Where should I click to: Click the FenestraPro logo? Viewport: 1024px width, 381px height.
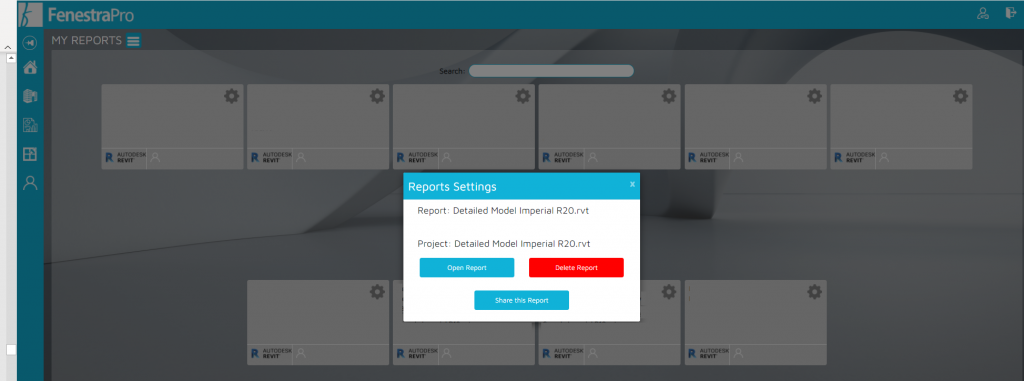(76, 14)
